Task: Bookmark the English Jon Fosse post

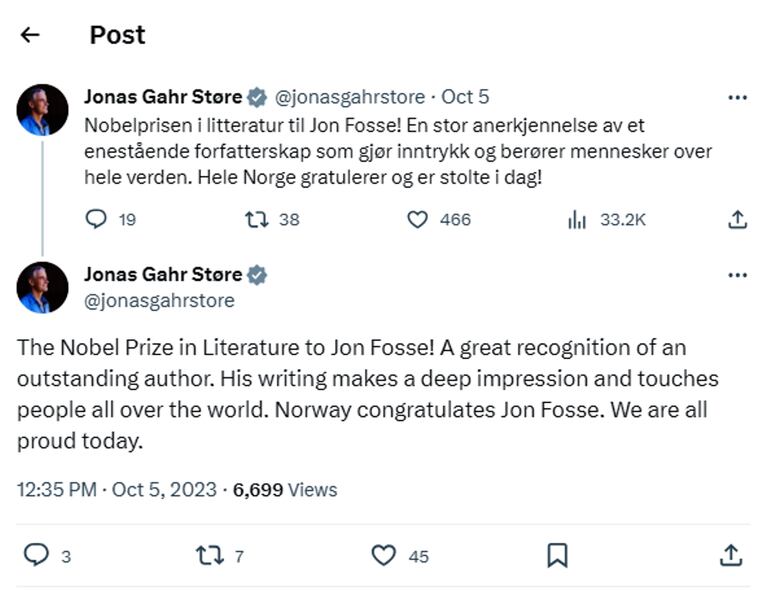Action: tap(558, 555)
